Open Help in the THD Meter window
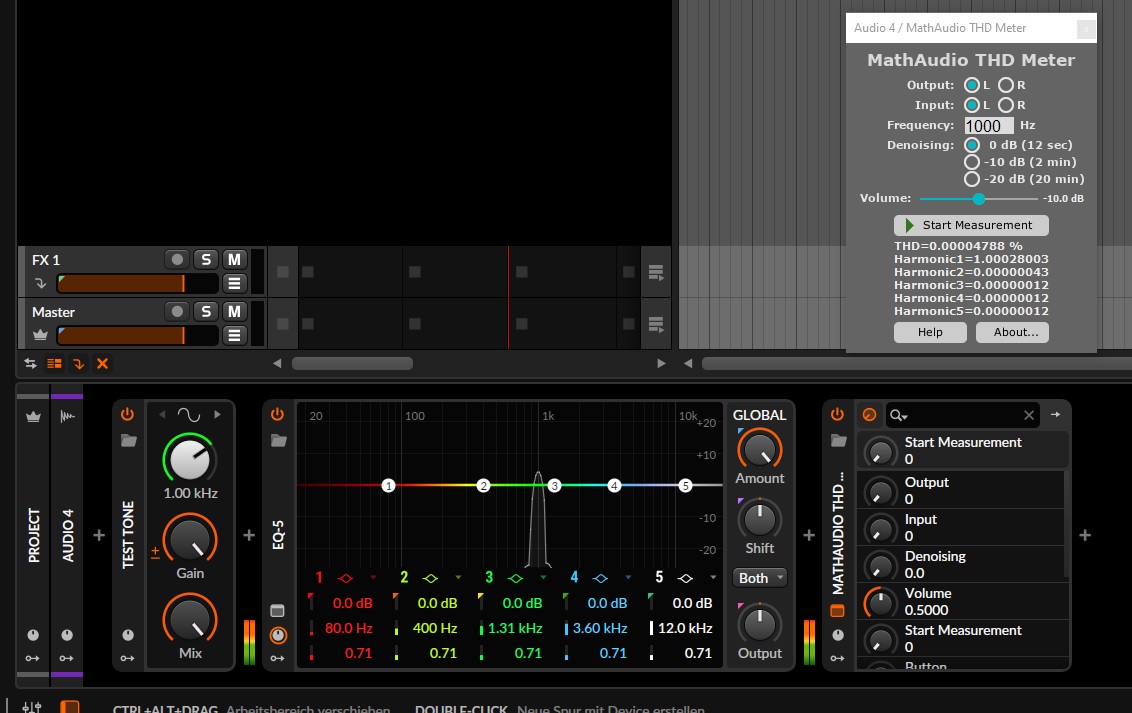Screen dimensions: 1132x713 point(930,332)
